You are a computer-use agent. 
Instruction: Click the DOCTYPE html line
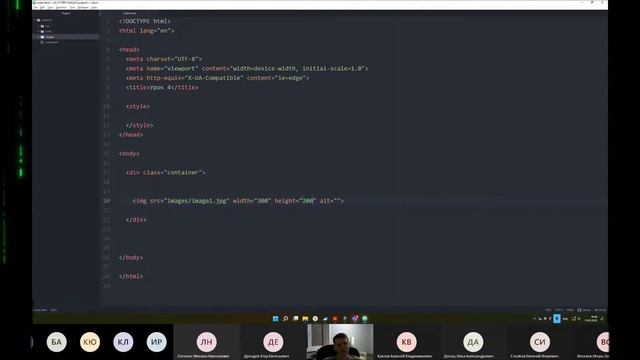[145, 21]
